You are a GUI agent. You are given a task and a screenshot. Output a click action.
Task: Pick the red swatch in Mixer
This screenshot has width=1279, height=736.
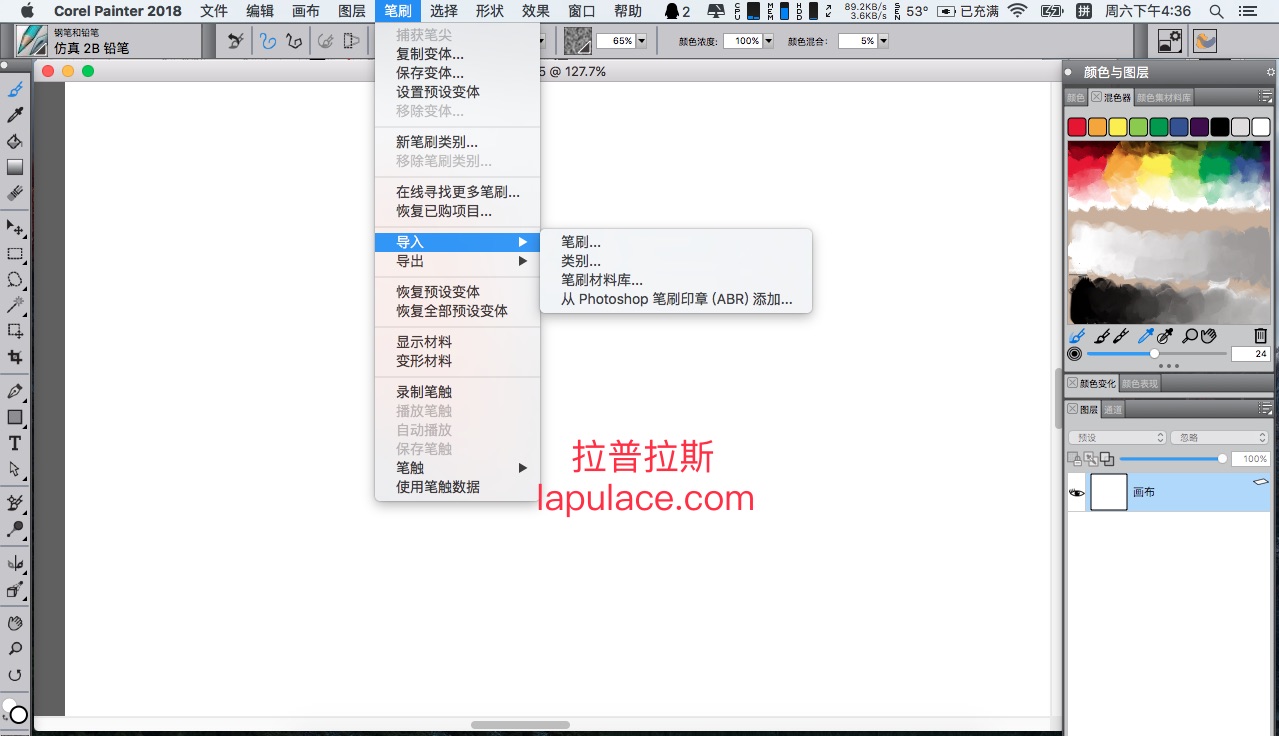coord(1077,127)
